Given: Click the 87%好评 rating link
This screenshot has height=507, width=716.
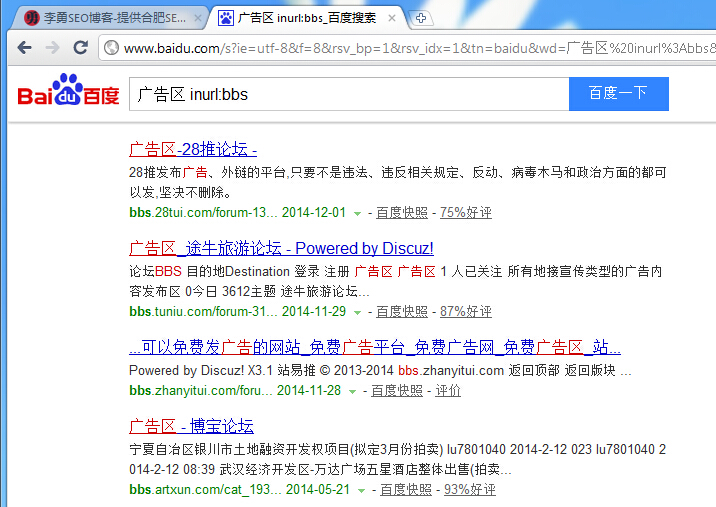Looking at the screenshot, I should coord(466,312).
